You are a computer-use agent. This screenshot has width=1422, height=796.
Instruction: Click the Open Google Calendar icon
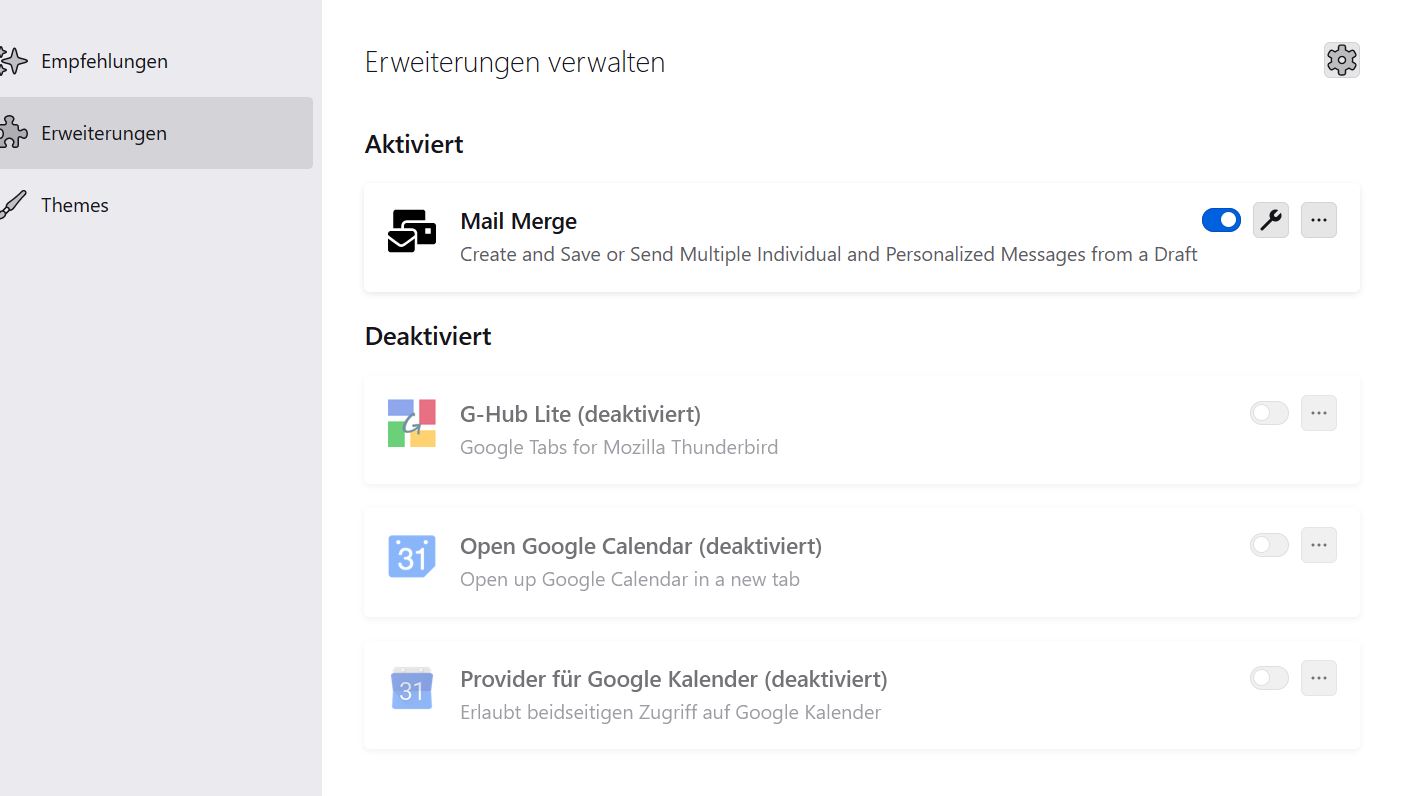point(412,556)
